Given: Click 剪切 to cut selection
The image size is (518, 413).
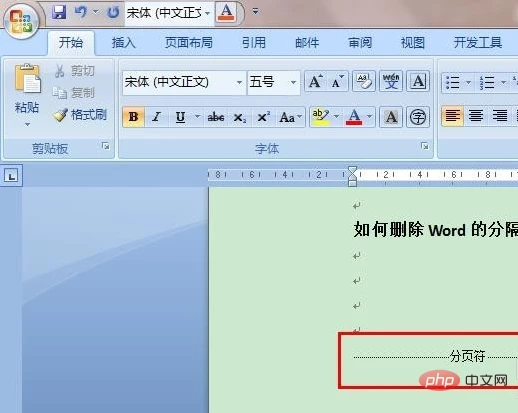Looking at the screenshot, I should pos(75,71).
